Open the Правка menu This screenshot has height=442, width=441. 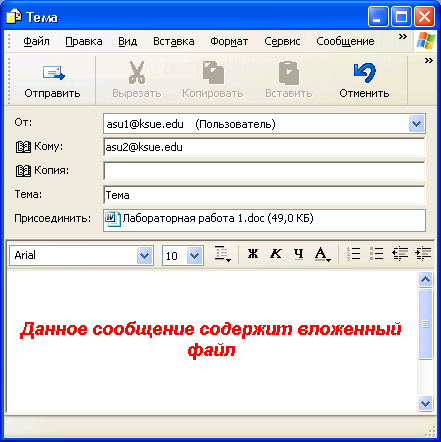(x=84, y=42)
